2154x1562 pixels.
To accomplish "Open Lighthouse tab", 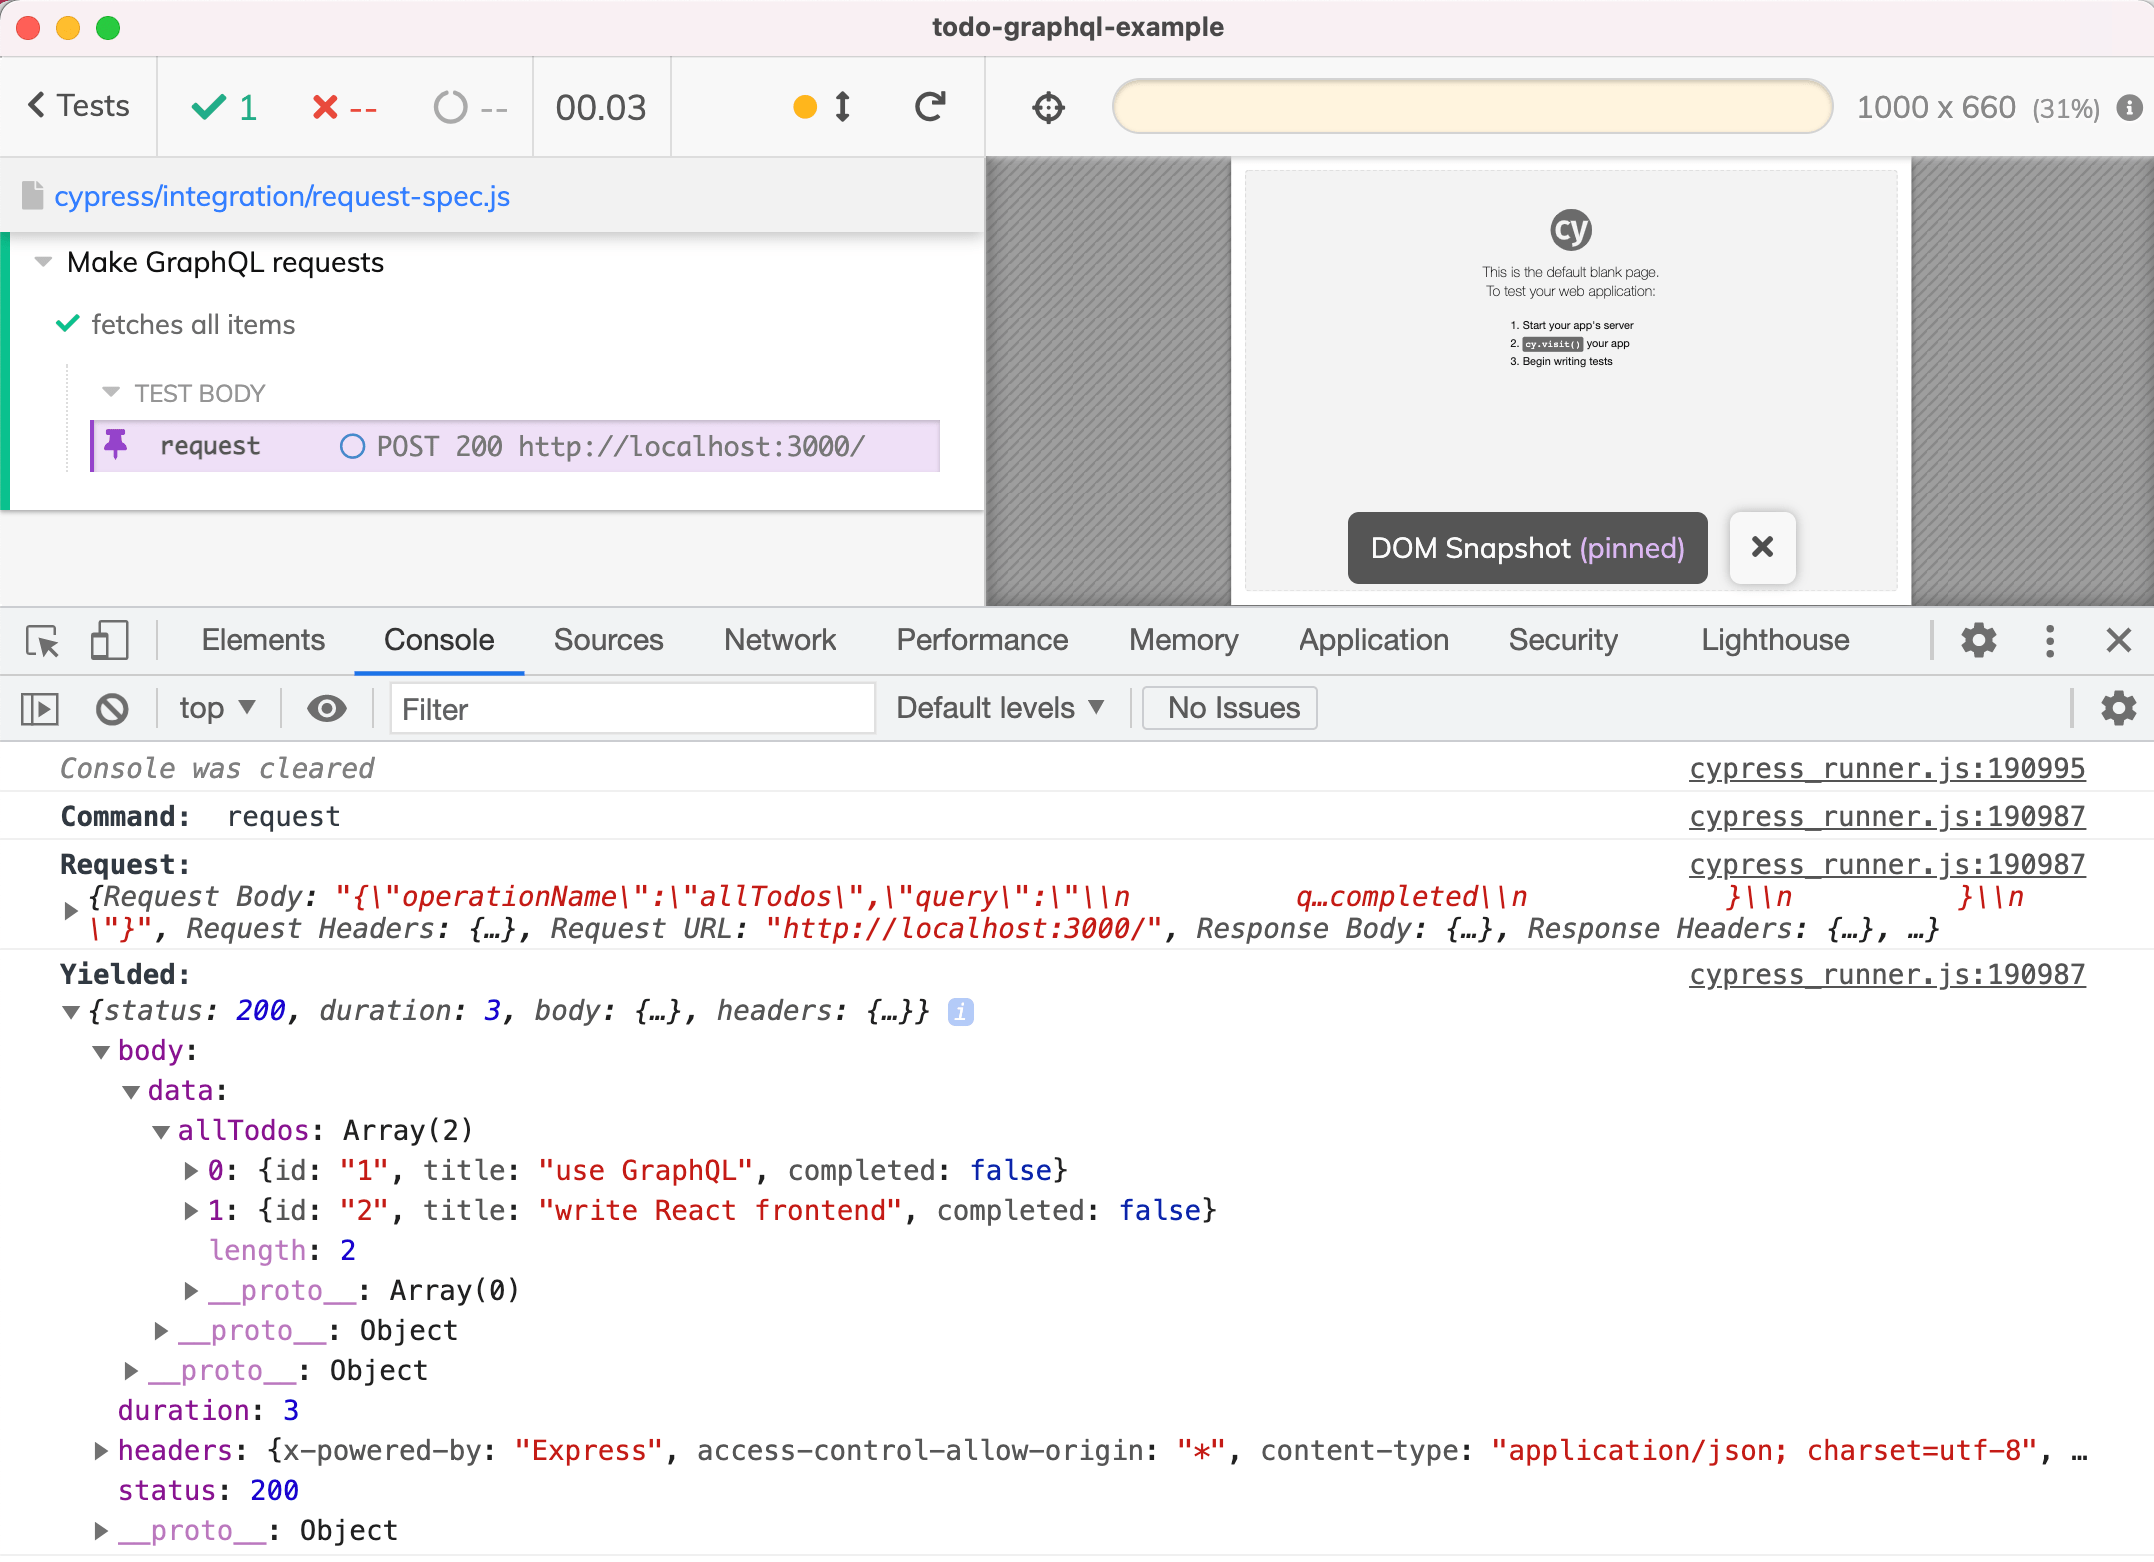I will click(x=1775, y=640).
